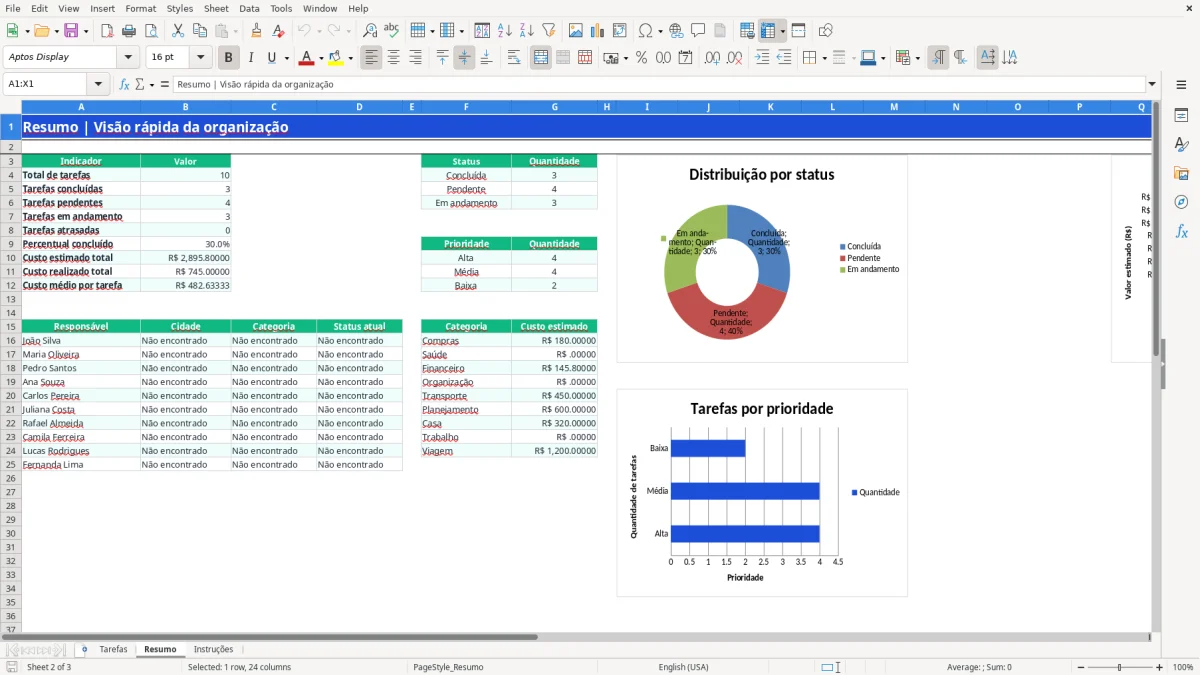The height and width of the screenshot is (675, 1200).
Task: Click the Cut scissors icon
Action: pyautogui.click(x=177, y=31)
